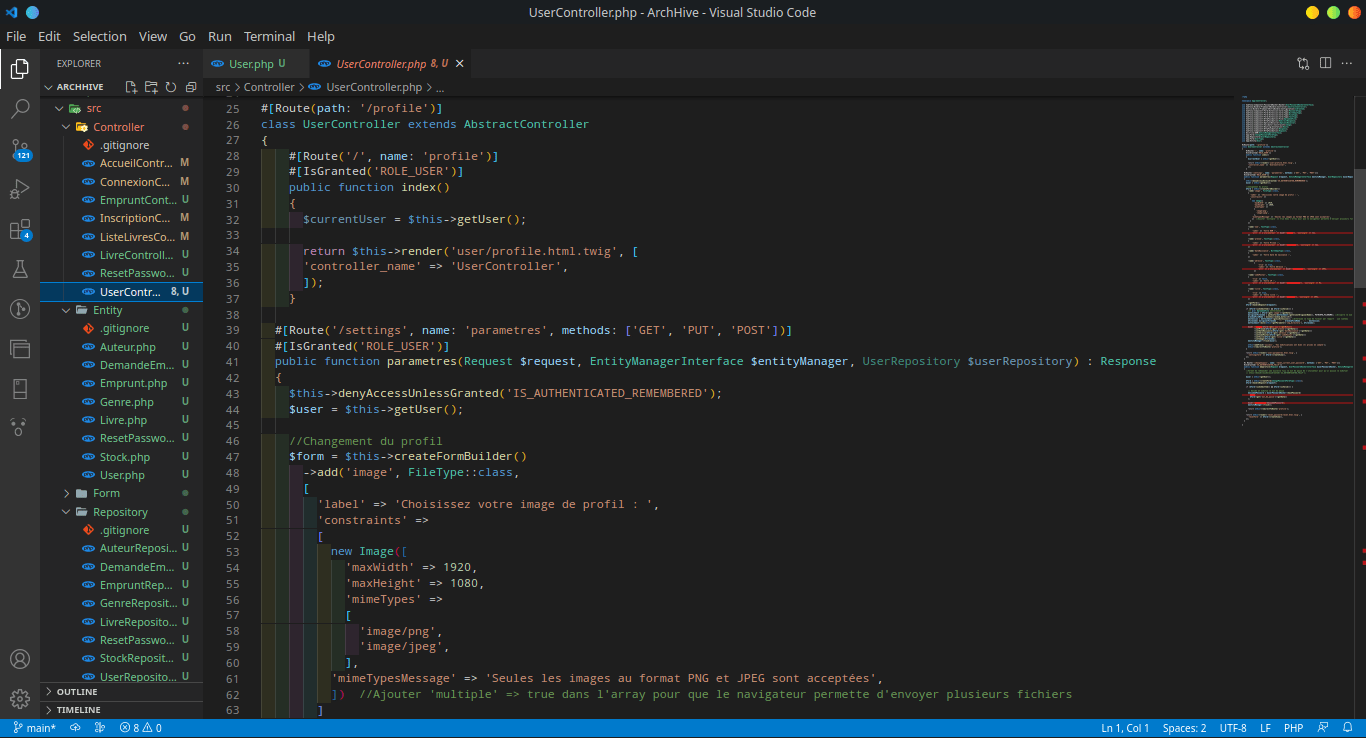
Task: Open the Search view in activity bar
Action: point(20,109)
